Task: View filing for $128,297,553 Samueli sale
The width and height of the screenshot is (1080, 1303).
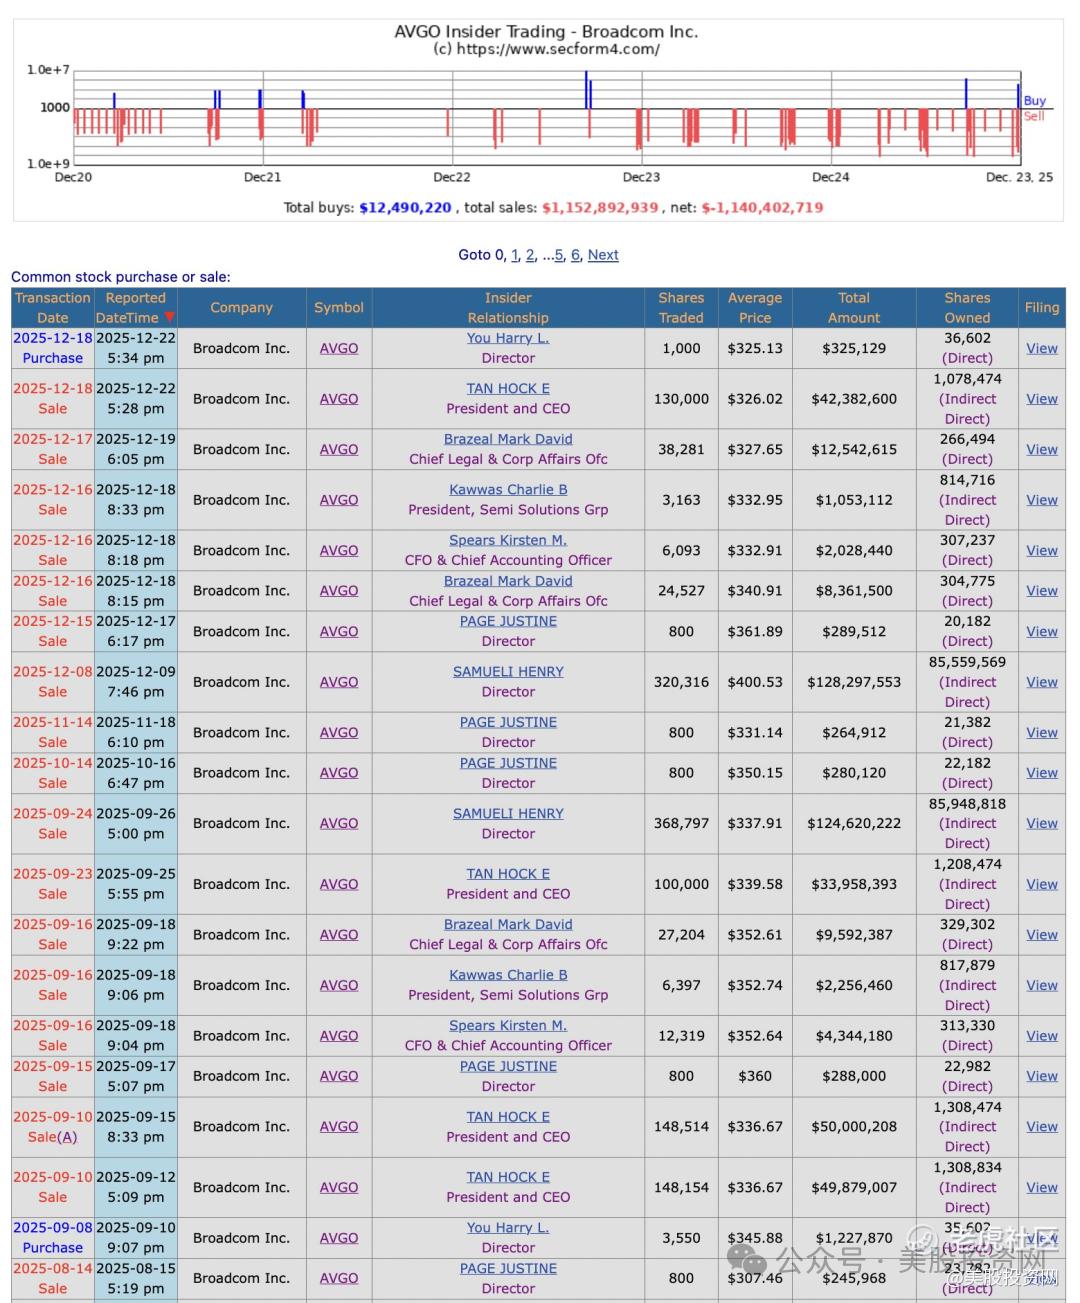Action: point(1042,682)
